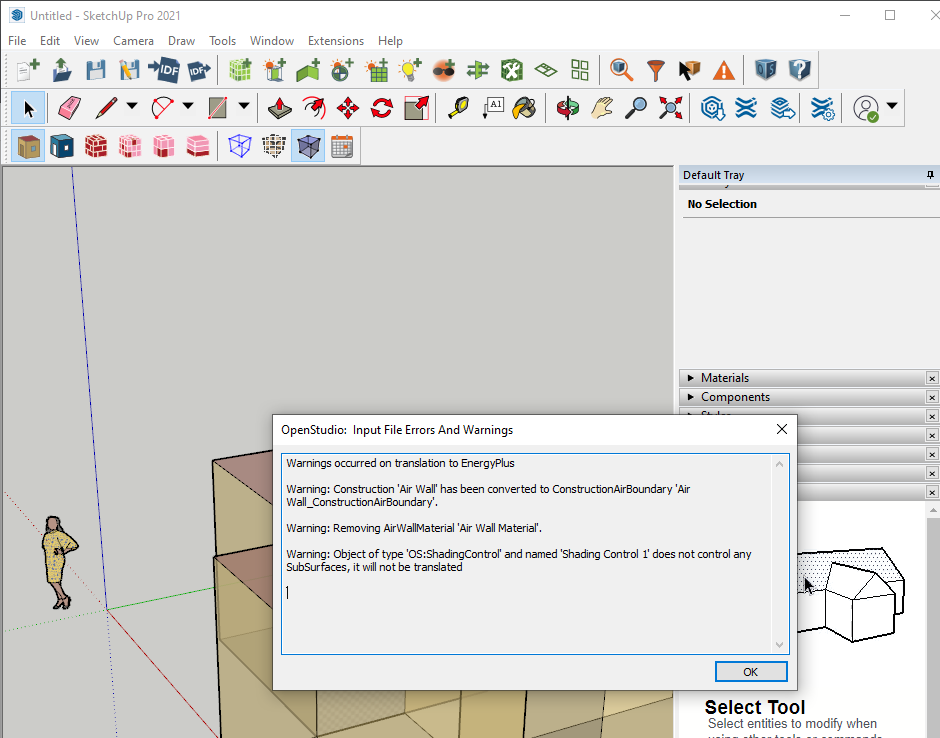Activate the Paint Bucket tool
940x738 pixels.
click(x=525, y=109)
